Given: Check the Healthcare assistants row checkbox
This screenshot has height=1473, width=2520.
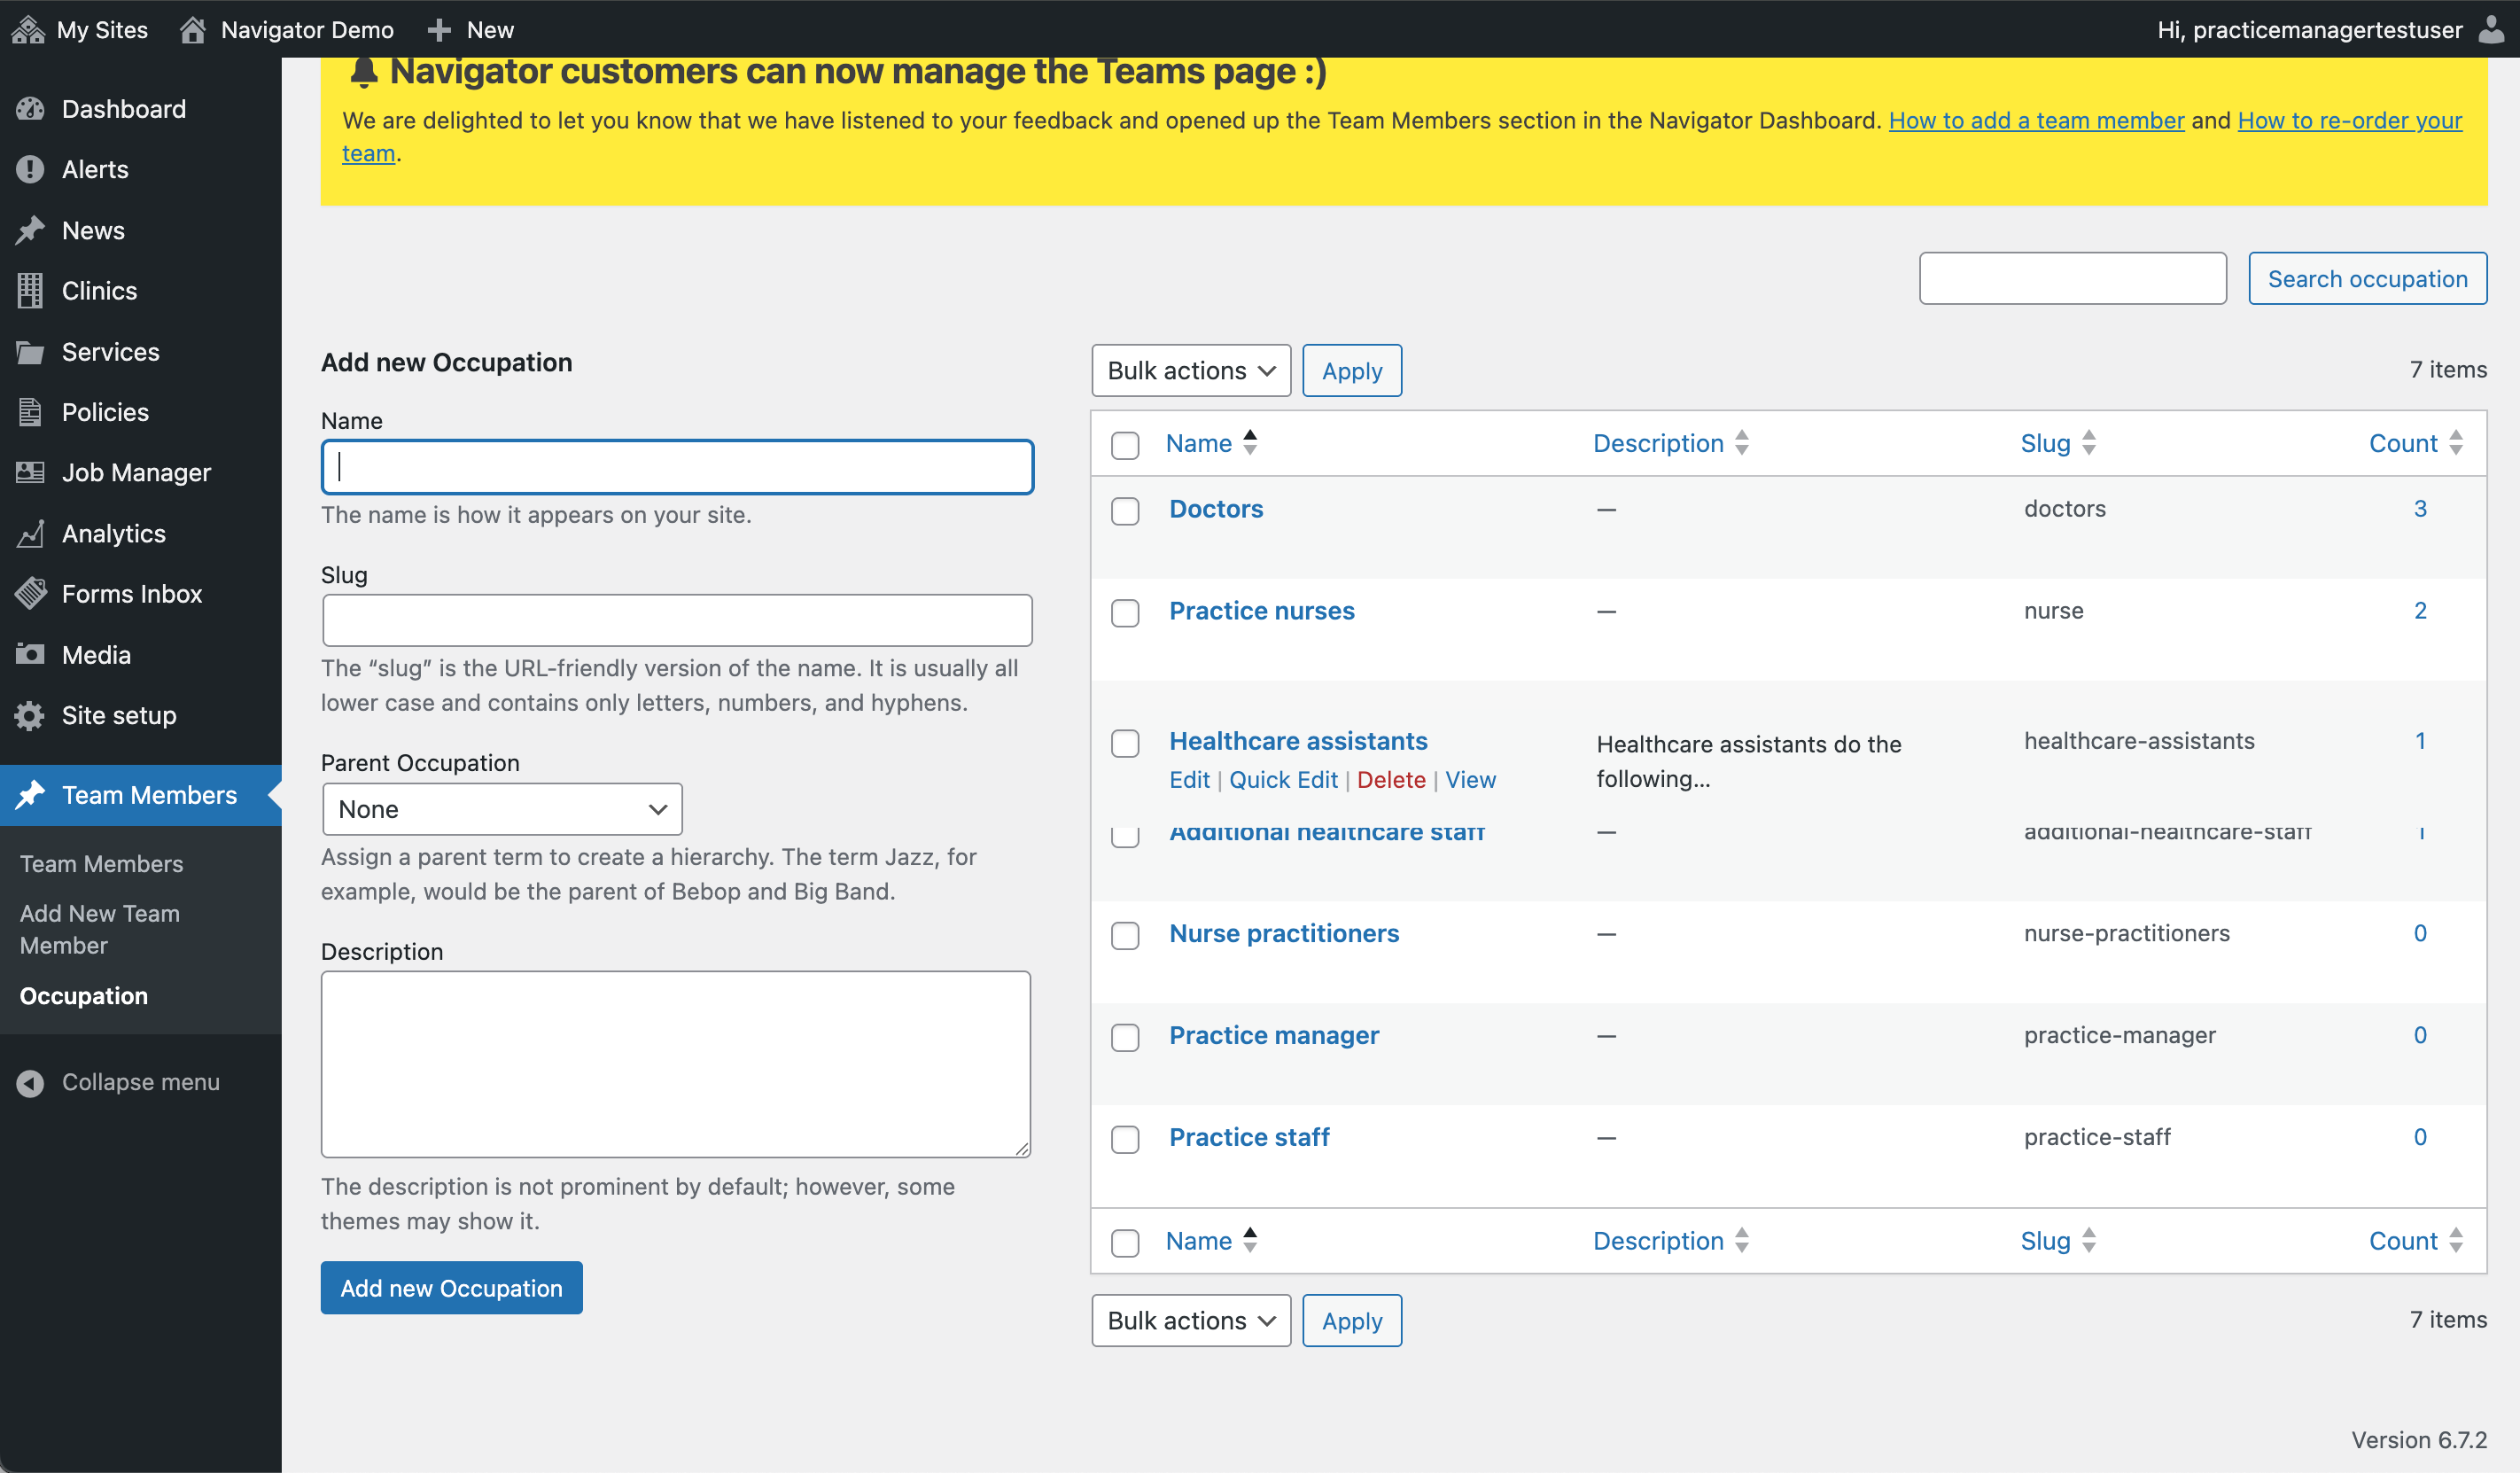Looking at the screenshot, I should tap(1125, 743).
